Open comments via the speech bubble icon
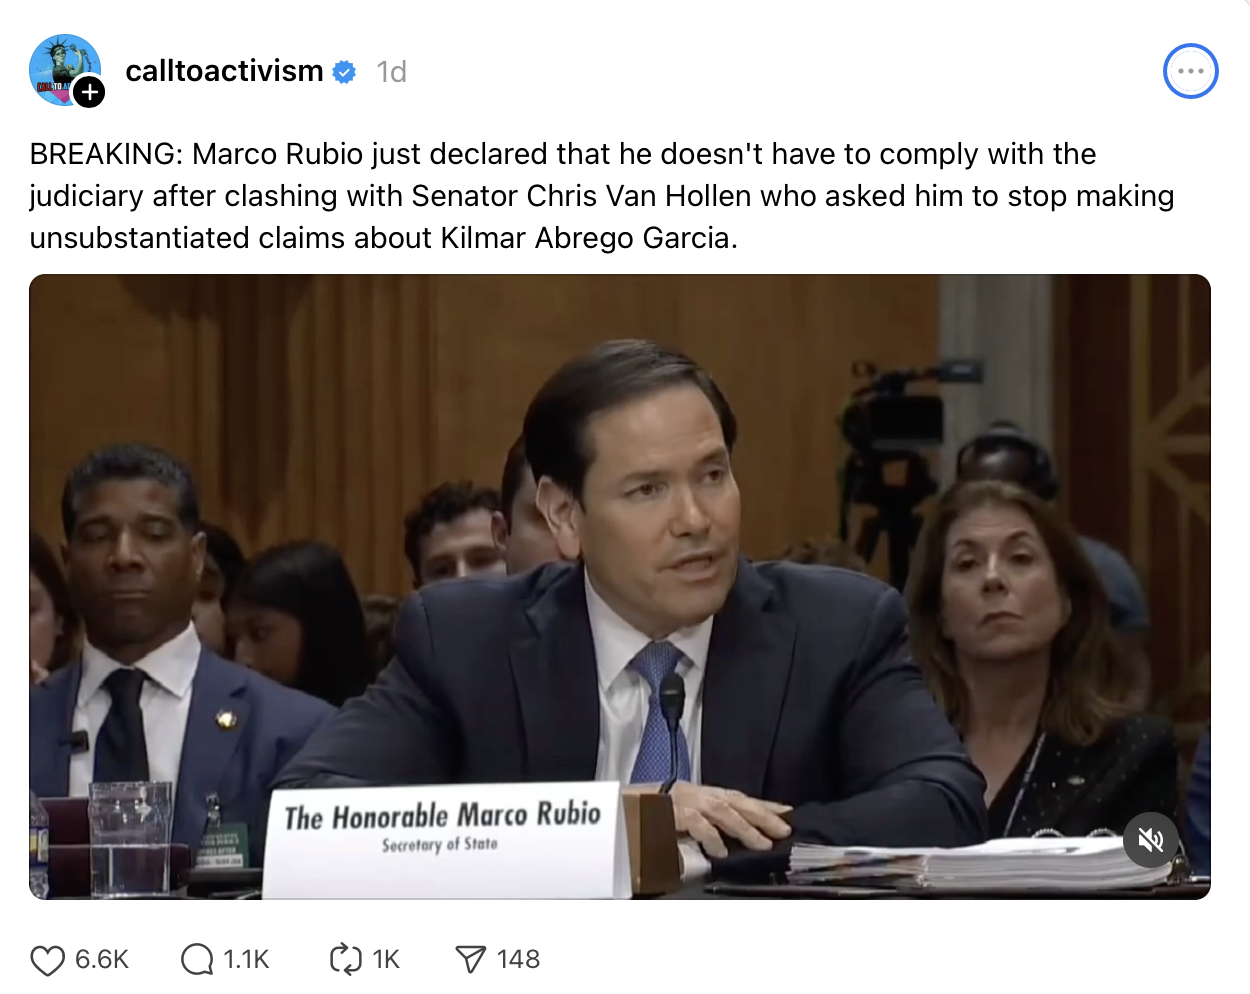 pos(197,960)
